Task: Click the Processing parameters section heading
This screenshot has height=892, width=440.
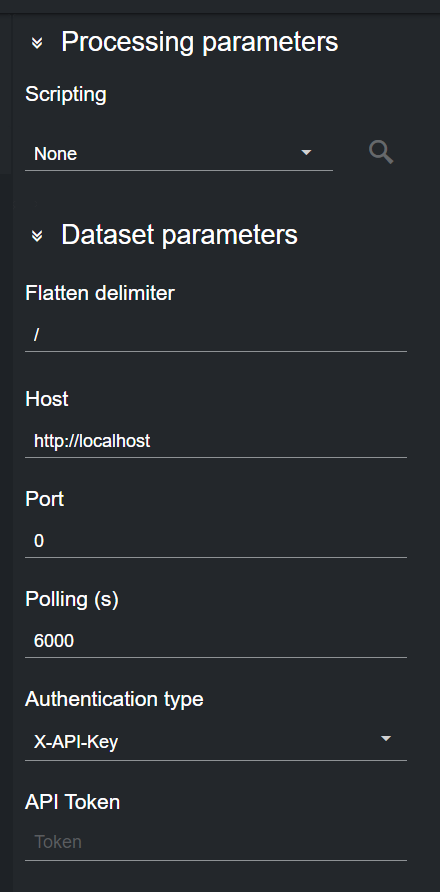Action: (199, 42)
